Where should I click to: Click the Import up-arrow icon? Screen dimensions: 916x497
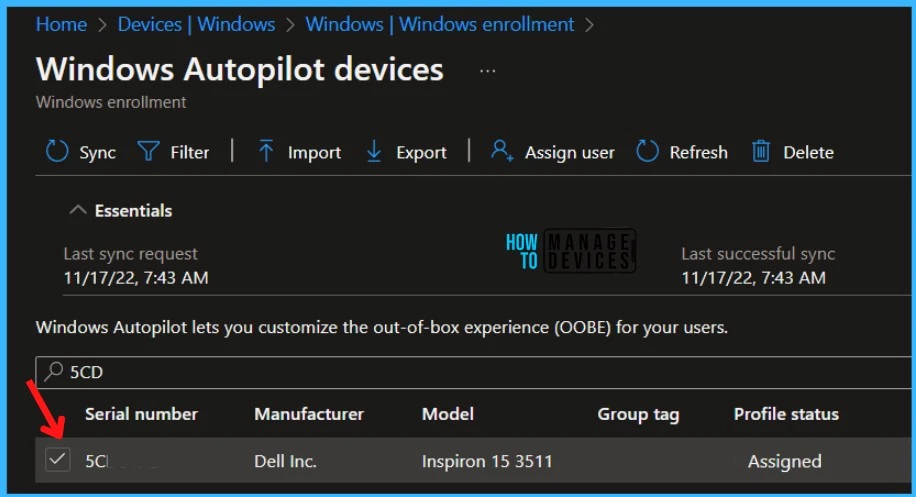tap(266, 151)
